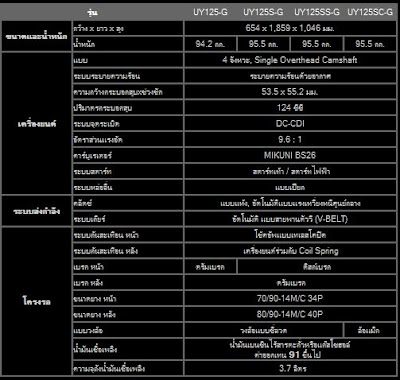Select the Coil Spring rear suspension cell
This screenshot has width=400, height=380.
[x=290, y=251]
